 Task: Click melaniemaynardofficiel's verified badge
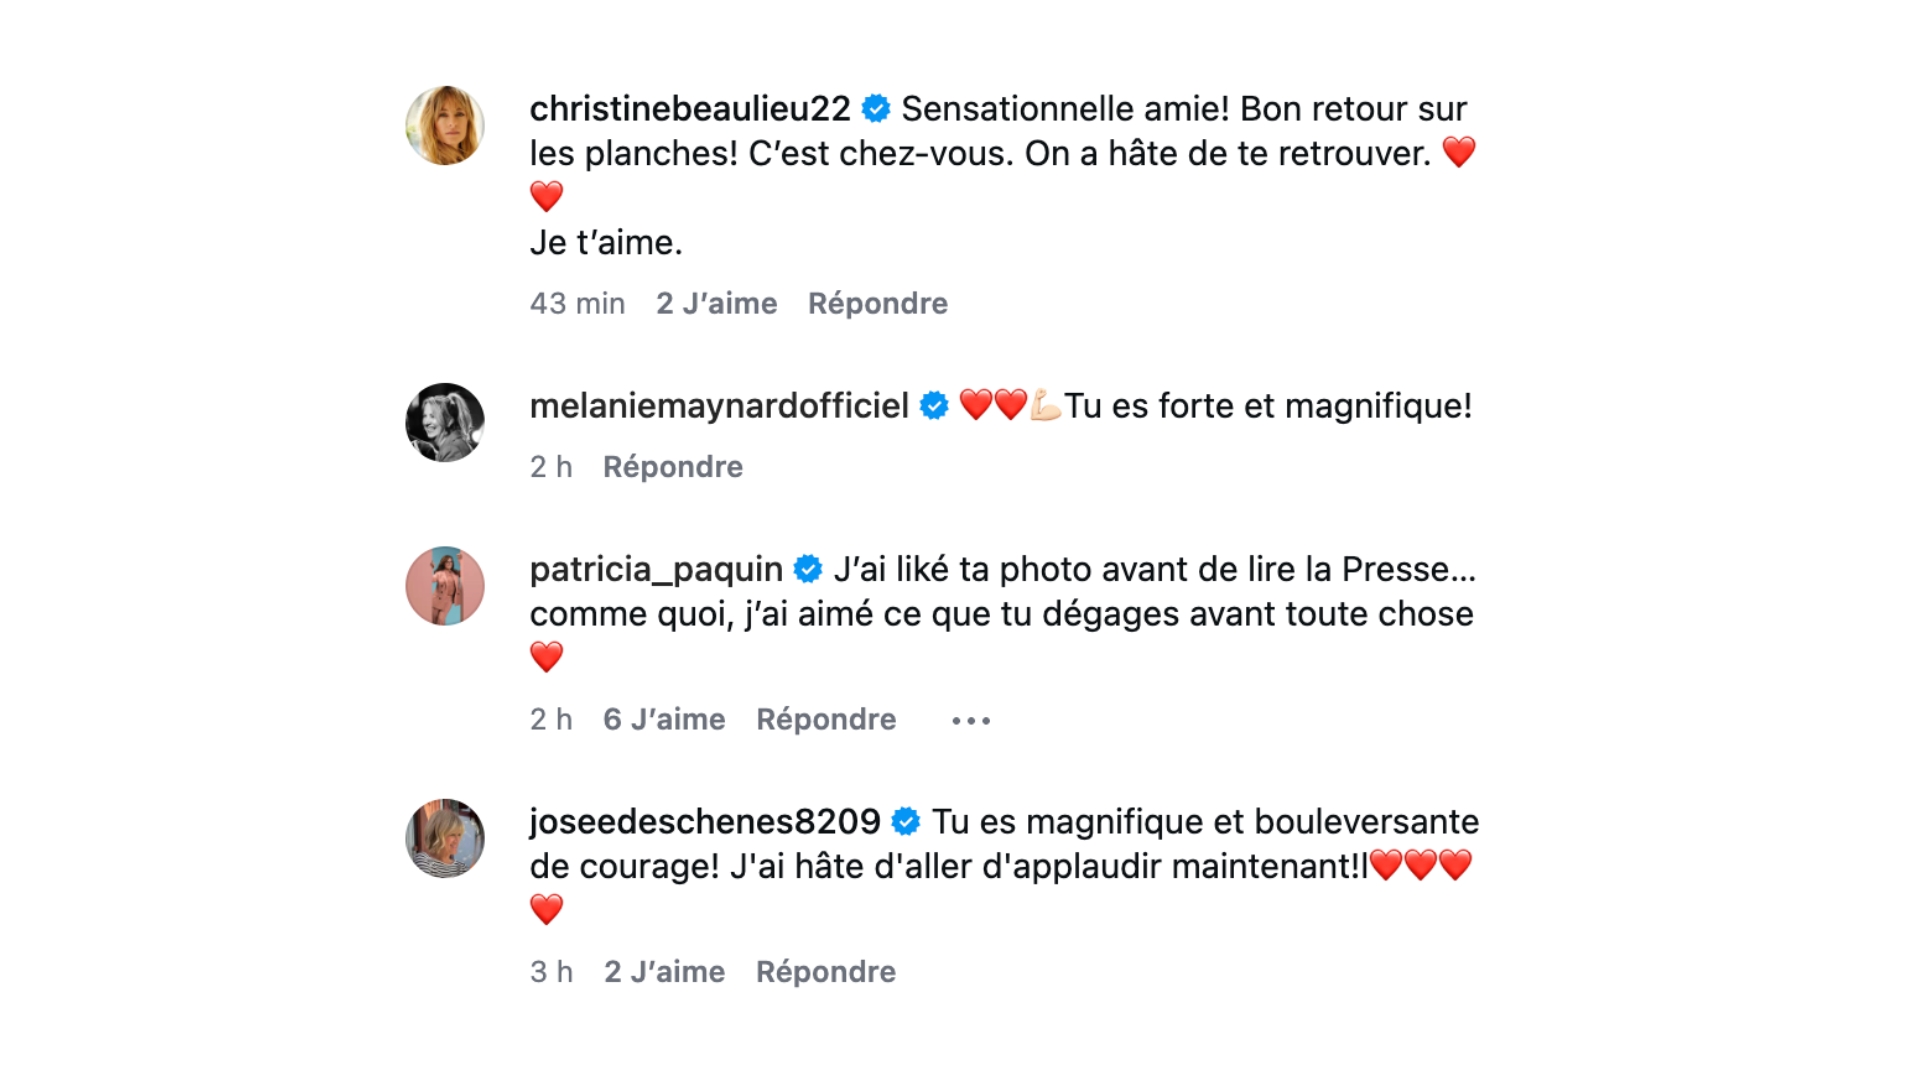tap(934, 406)
